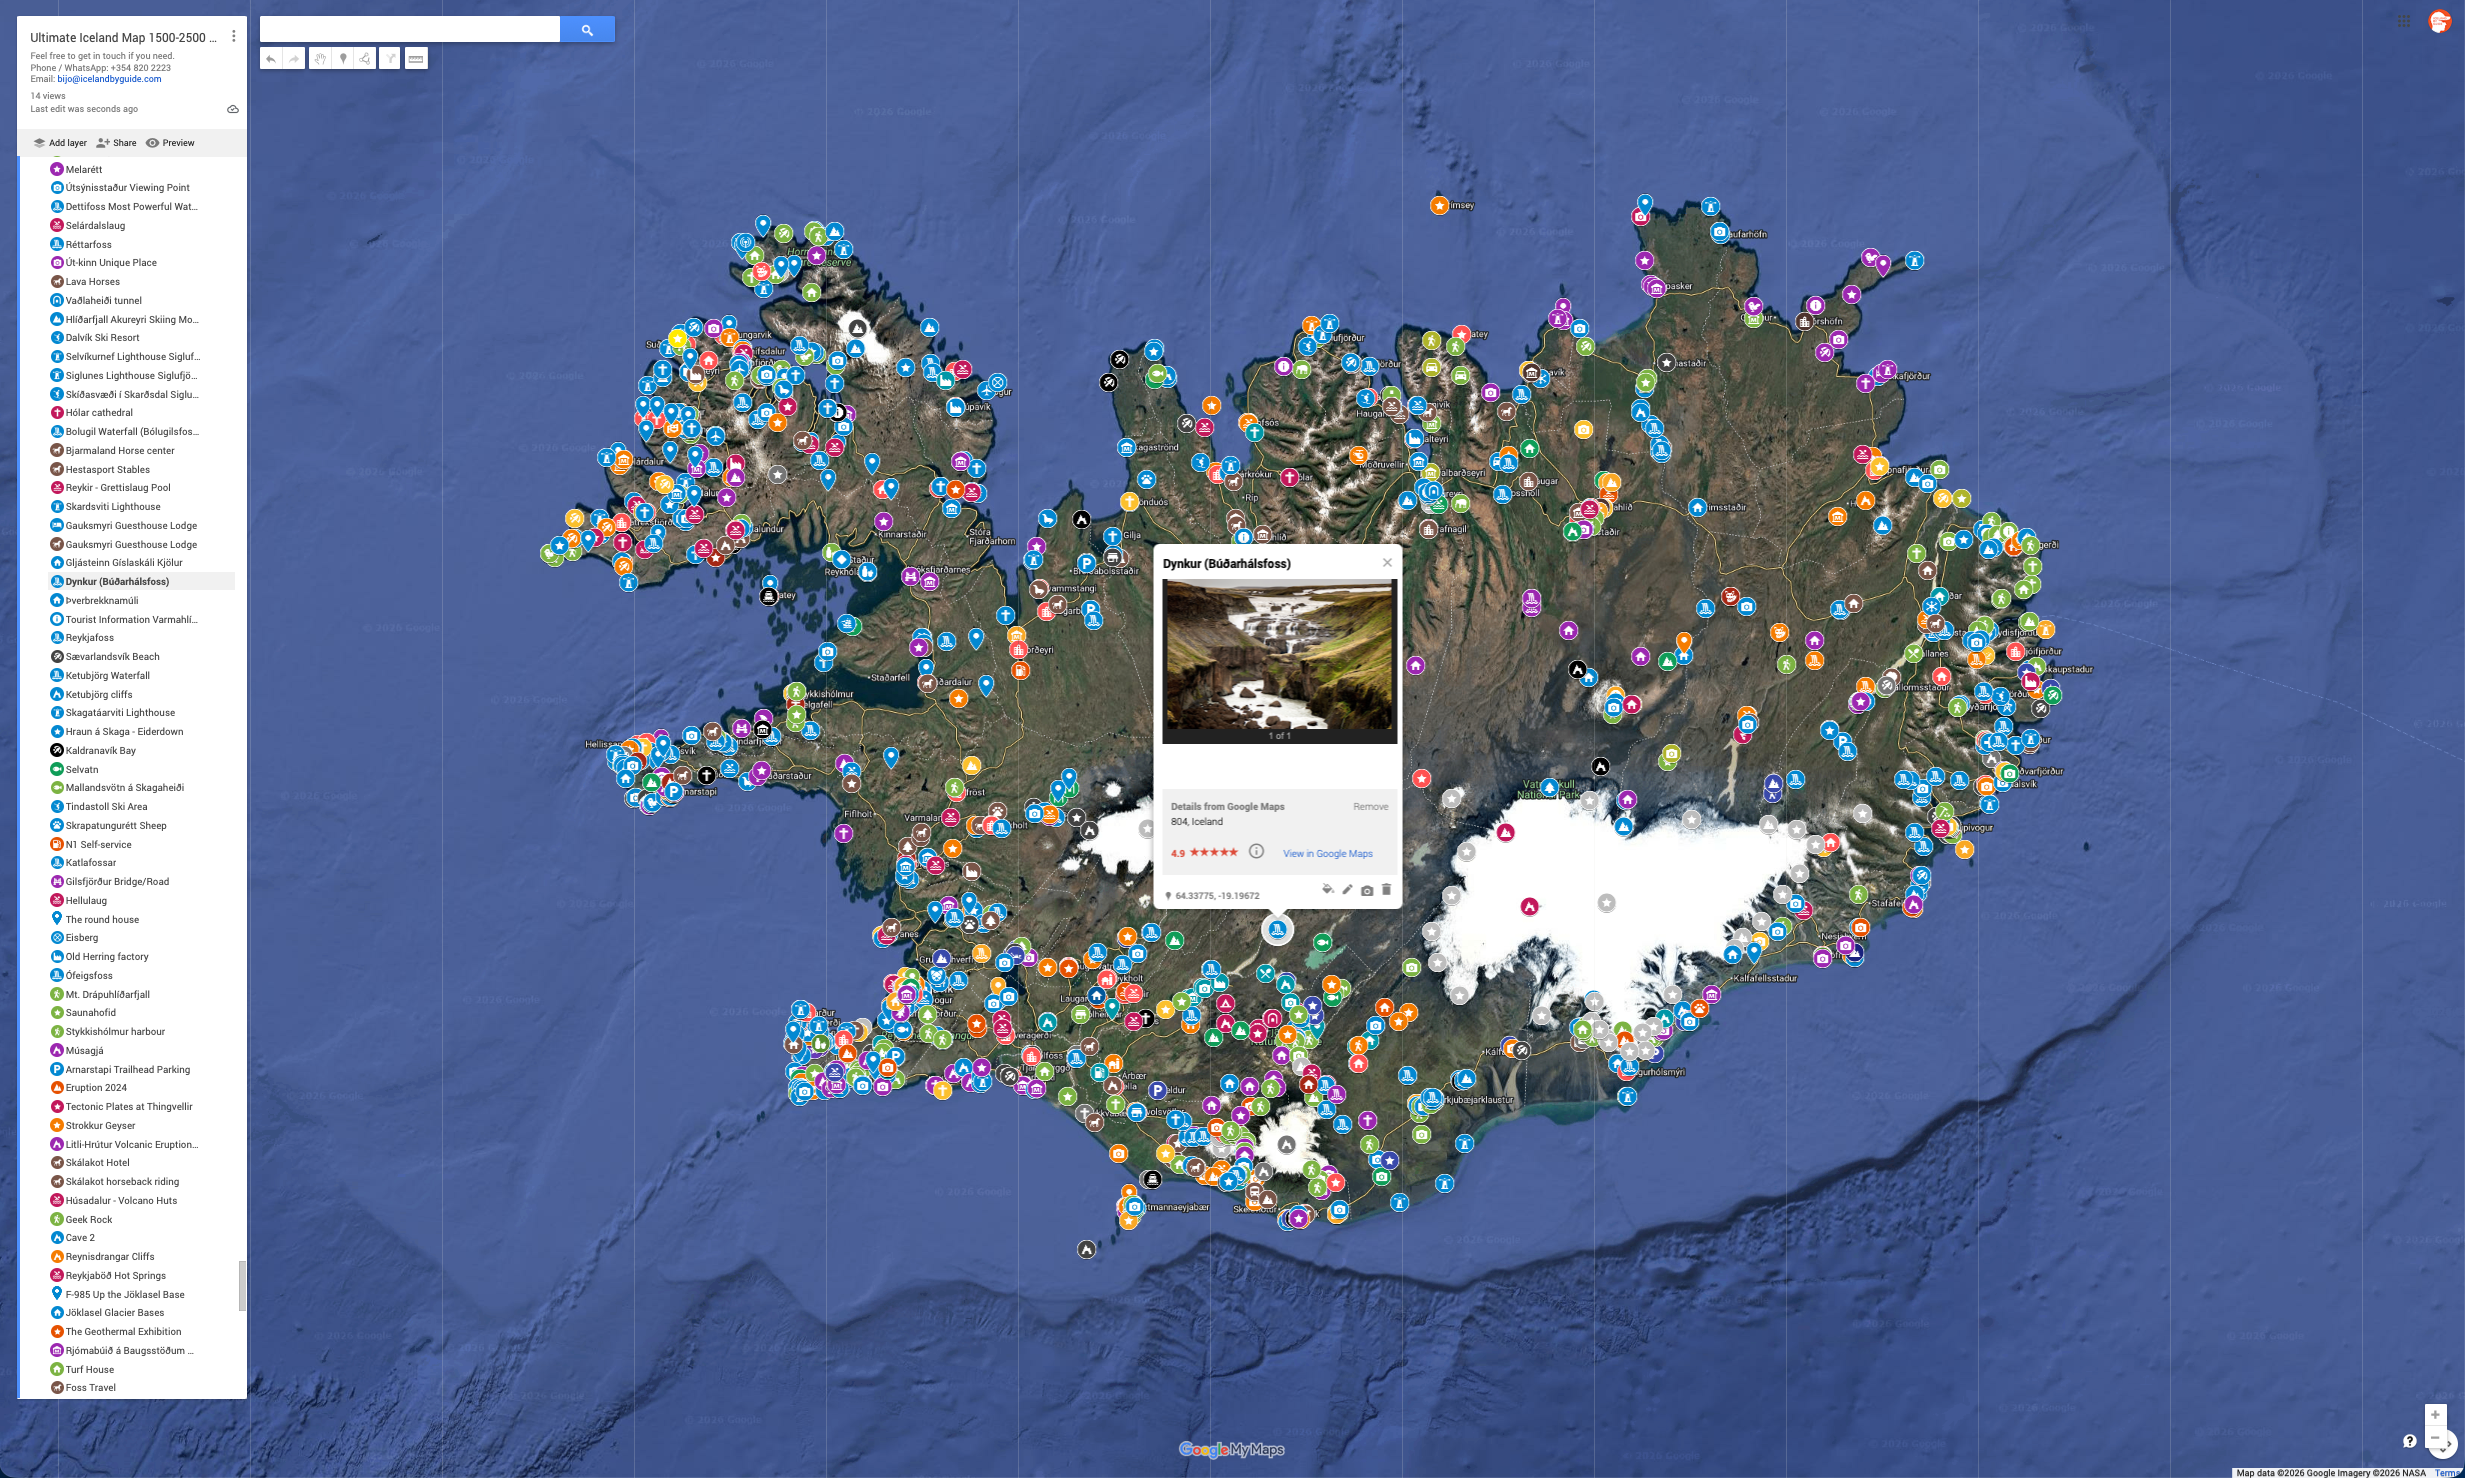Click the rating info circle icon

pos(1256,852)
